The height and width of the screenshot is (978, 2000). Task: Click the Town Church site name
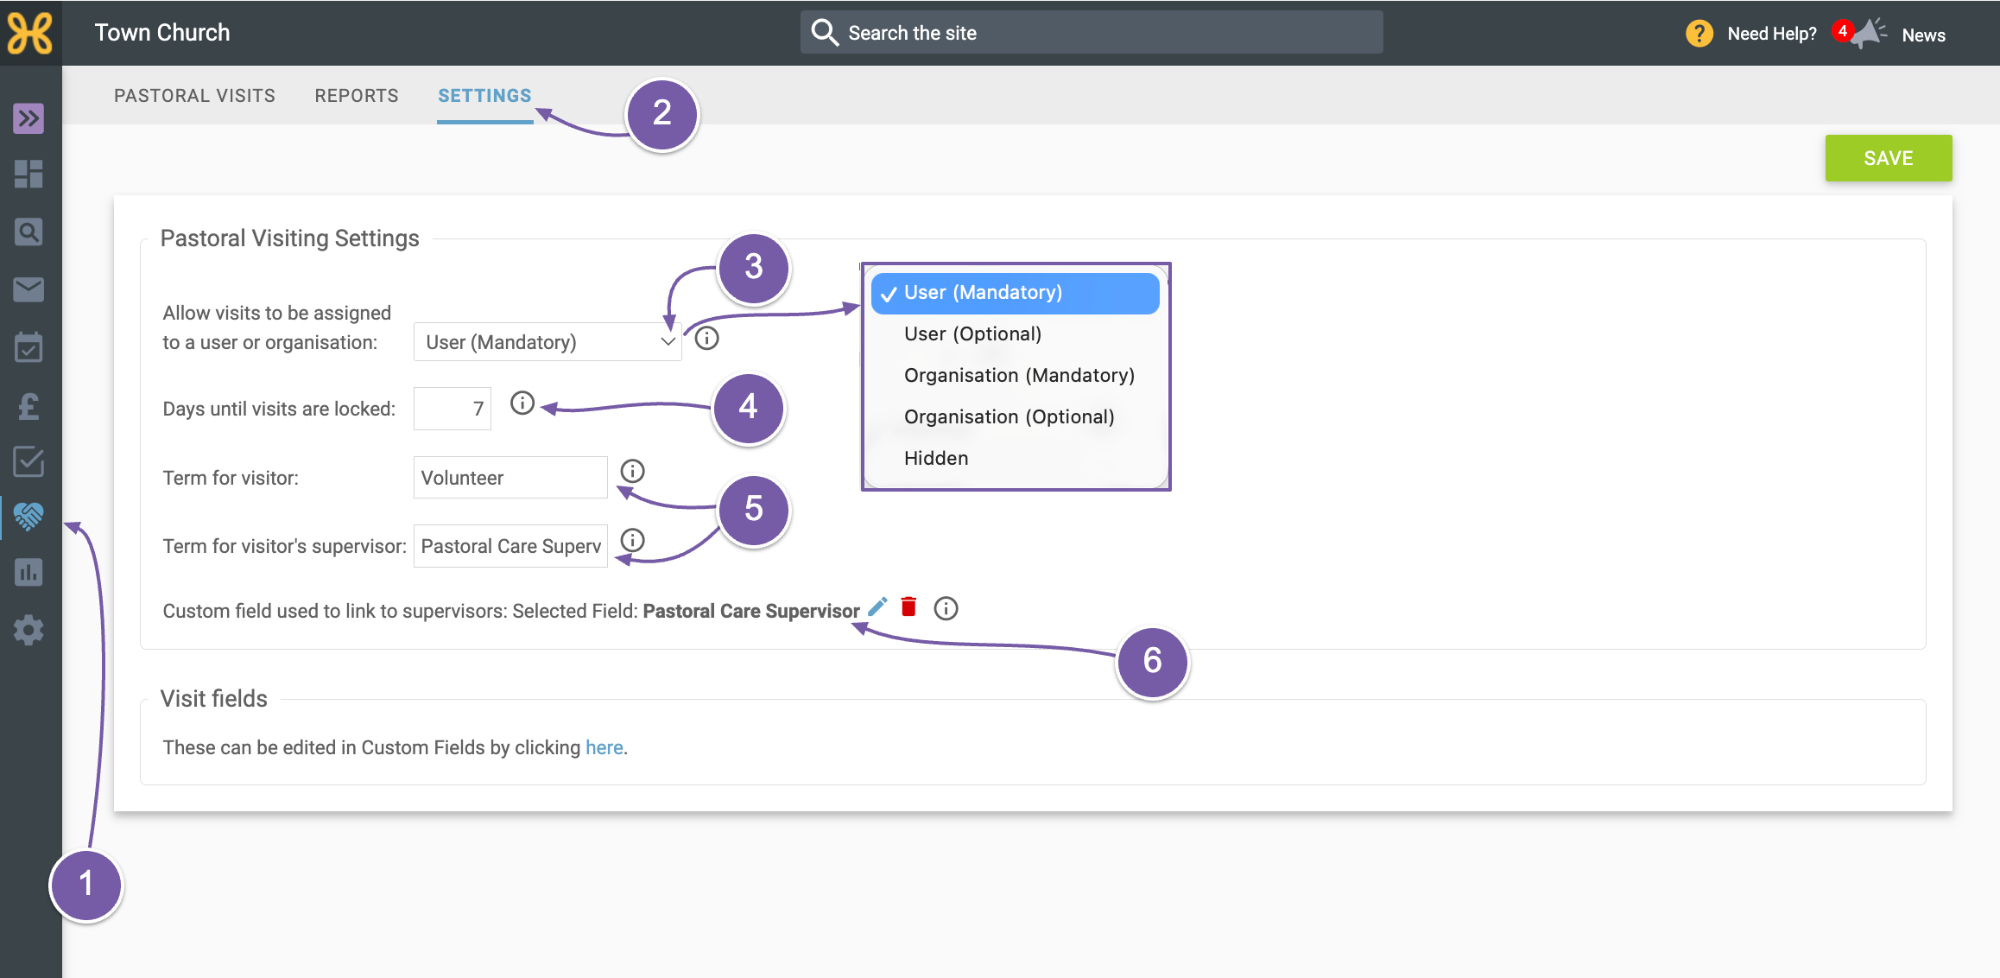[x=162, y=33]
